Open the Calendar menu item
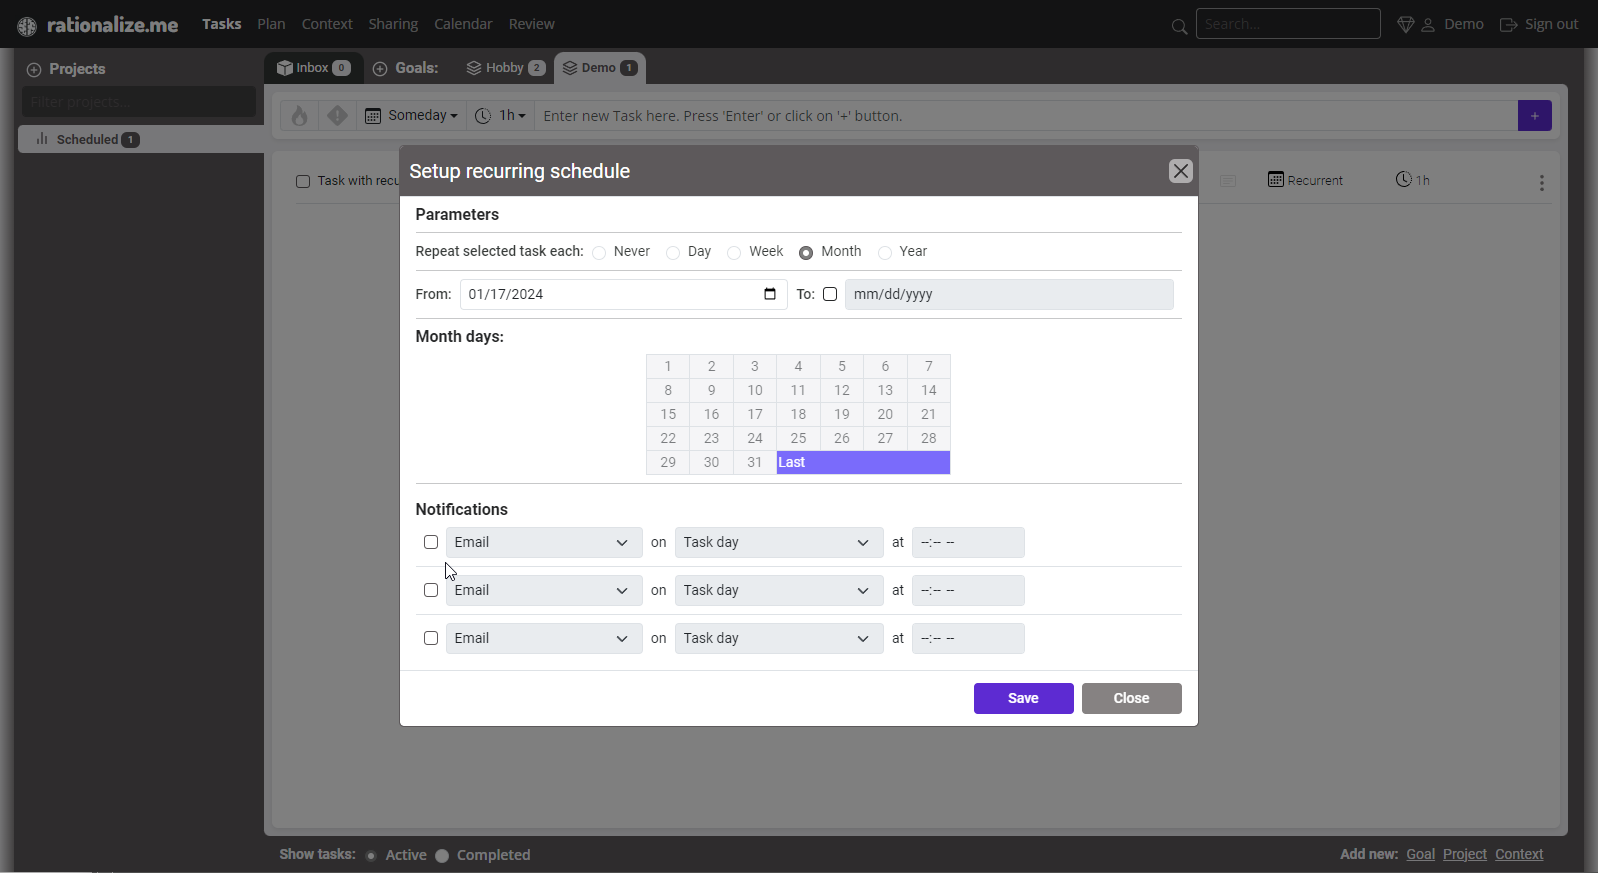Image resolution: width=1598 pixels, height=873 pixels. [x=462, y=24]
